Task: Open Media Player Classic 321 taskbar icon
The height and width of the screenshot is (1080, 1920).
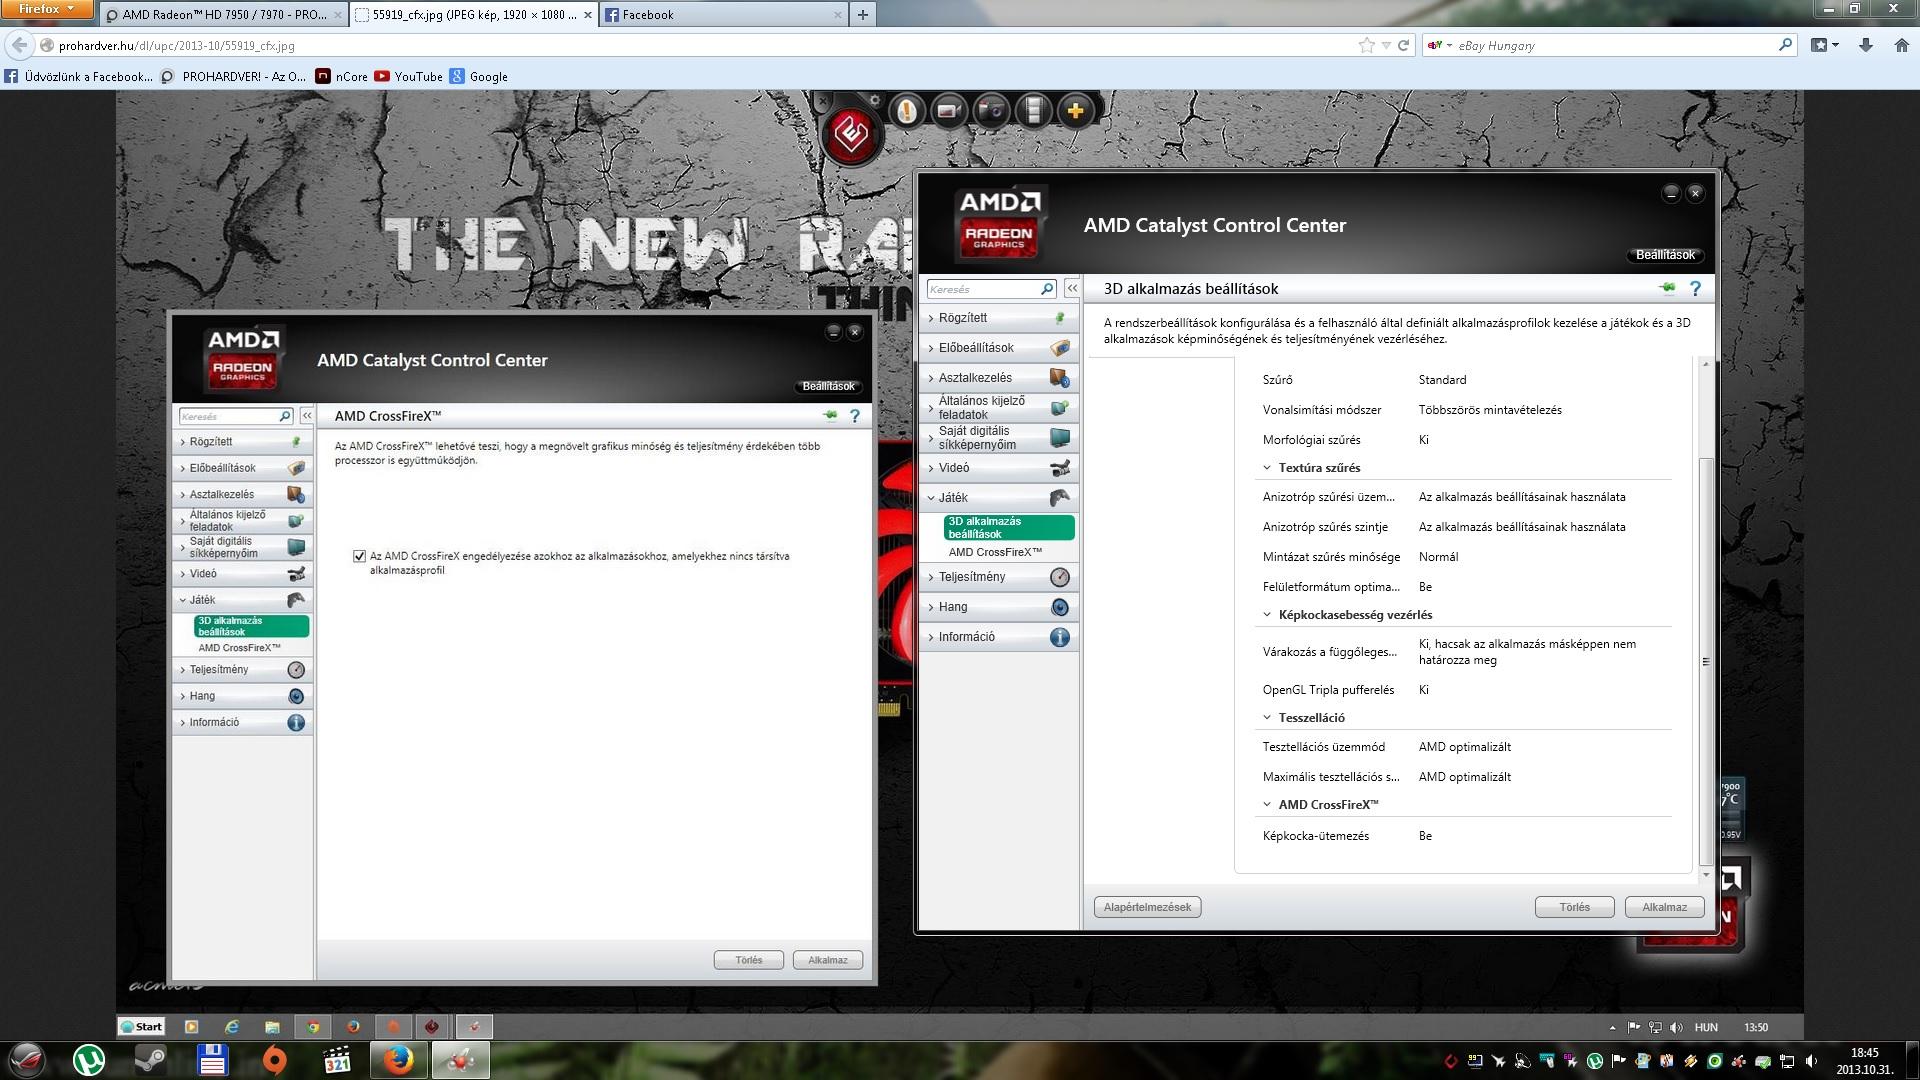Action: pyautogui.click(x=336, y=1060)
